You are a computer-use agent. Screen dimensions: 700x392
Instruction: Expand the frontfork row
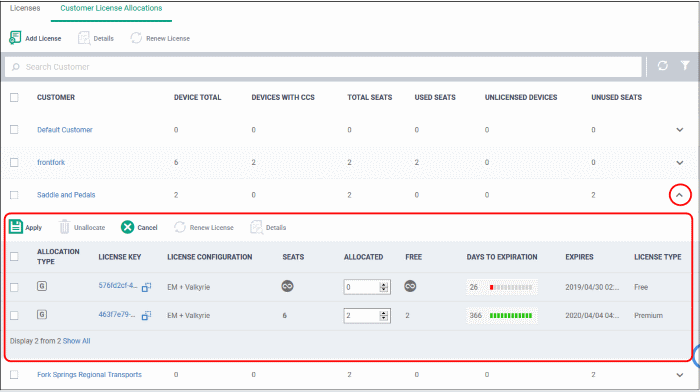coord(679,163)
